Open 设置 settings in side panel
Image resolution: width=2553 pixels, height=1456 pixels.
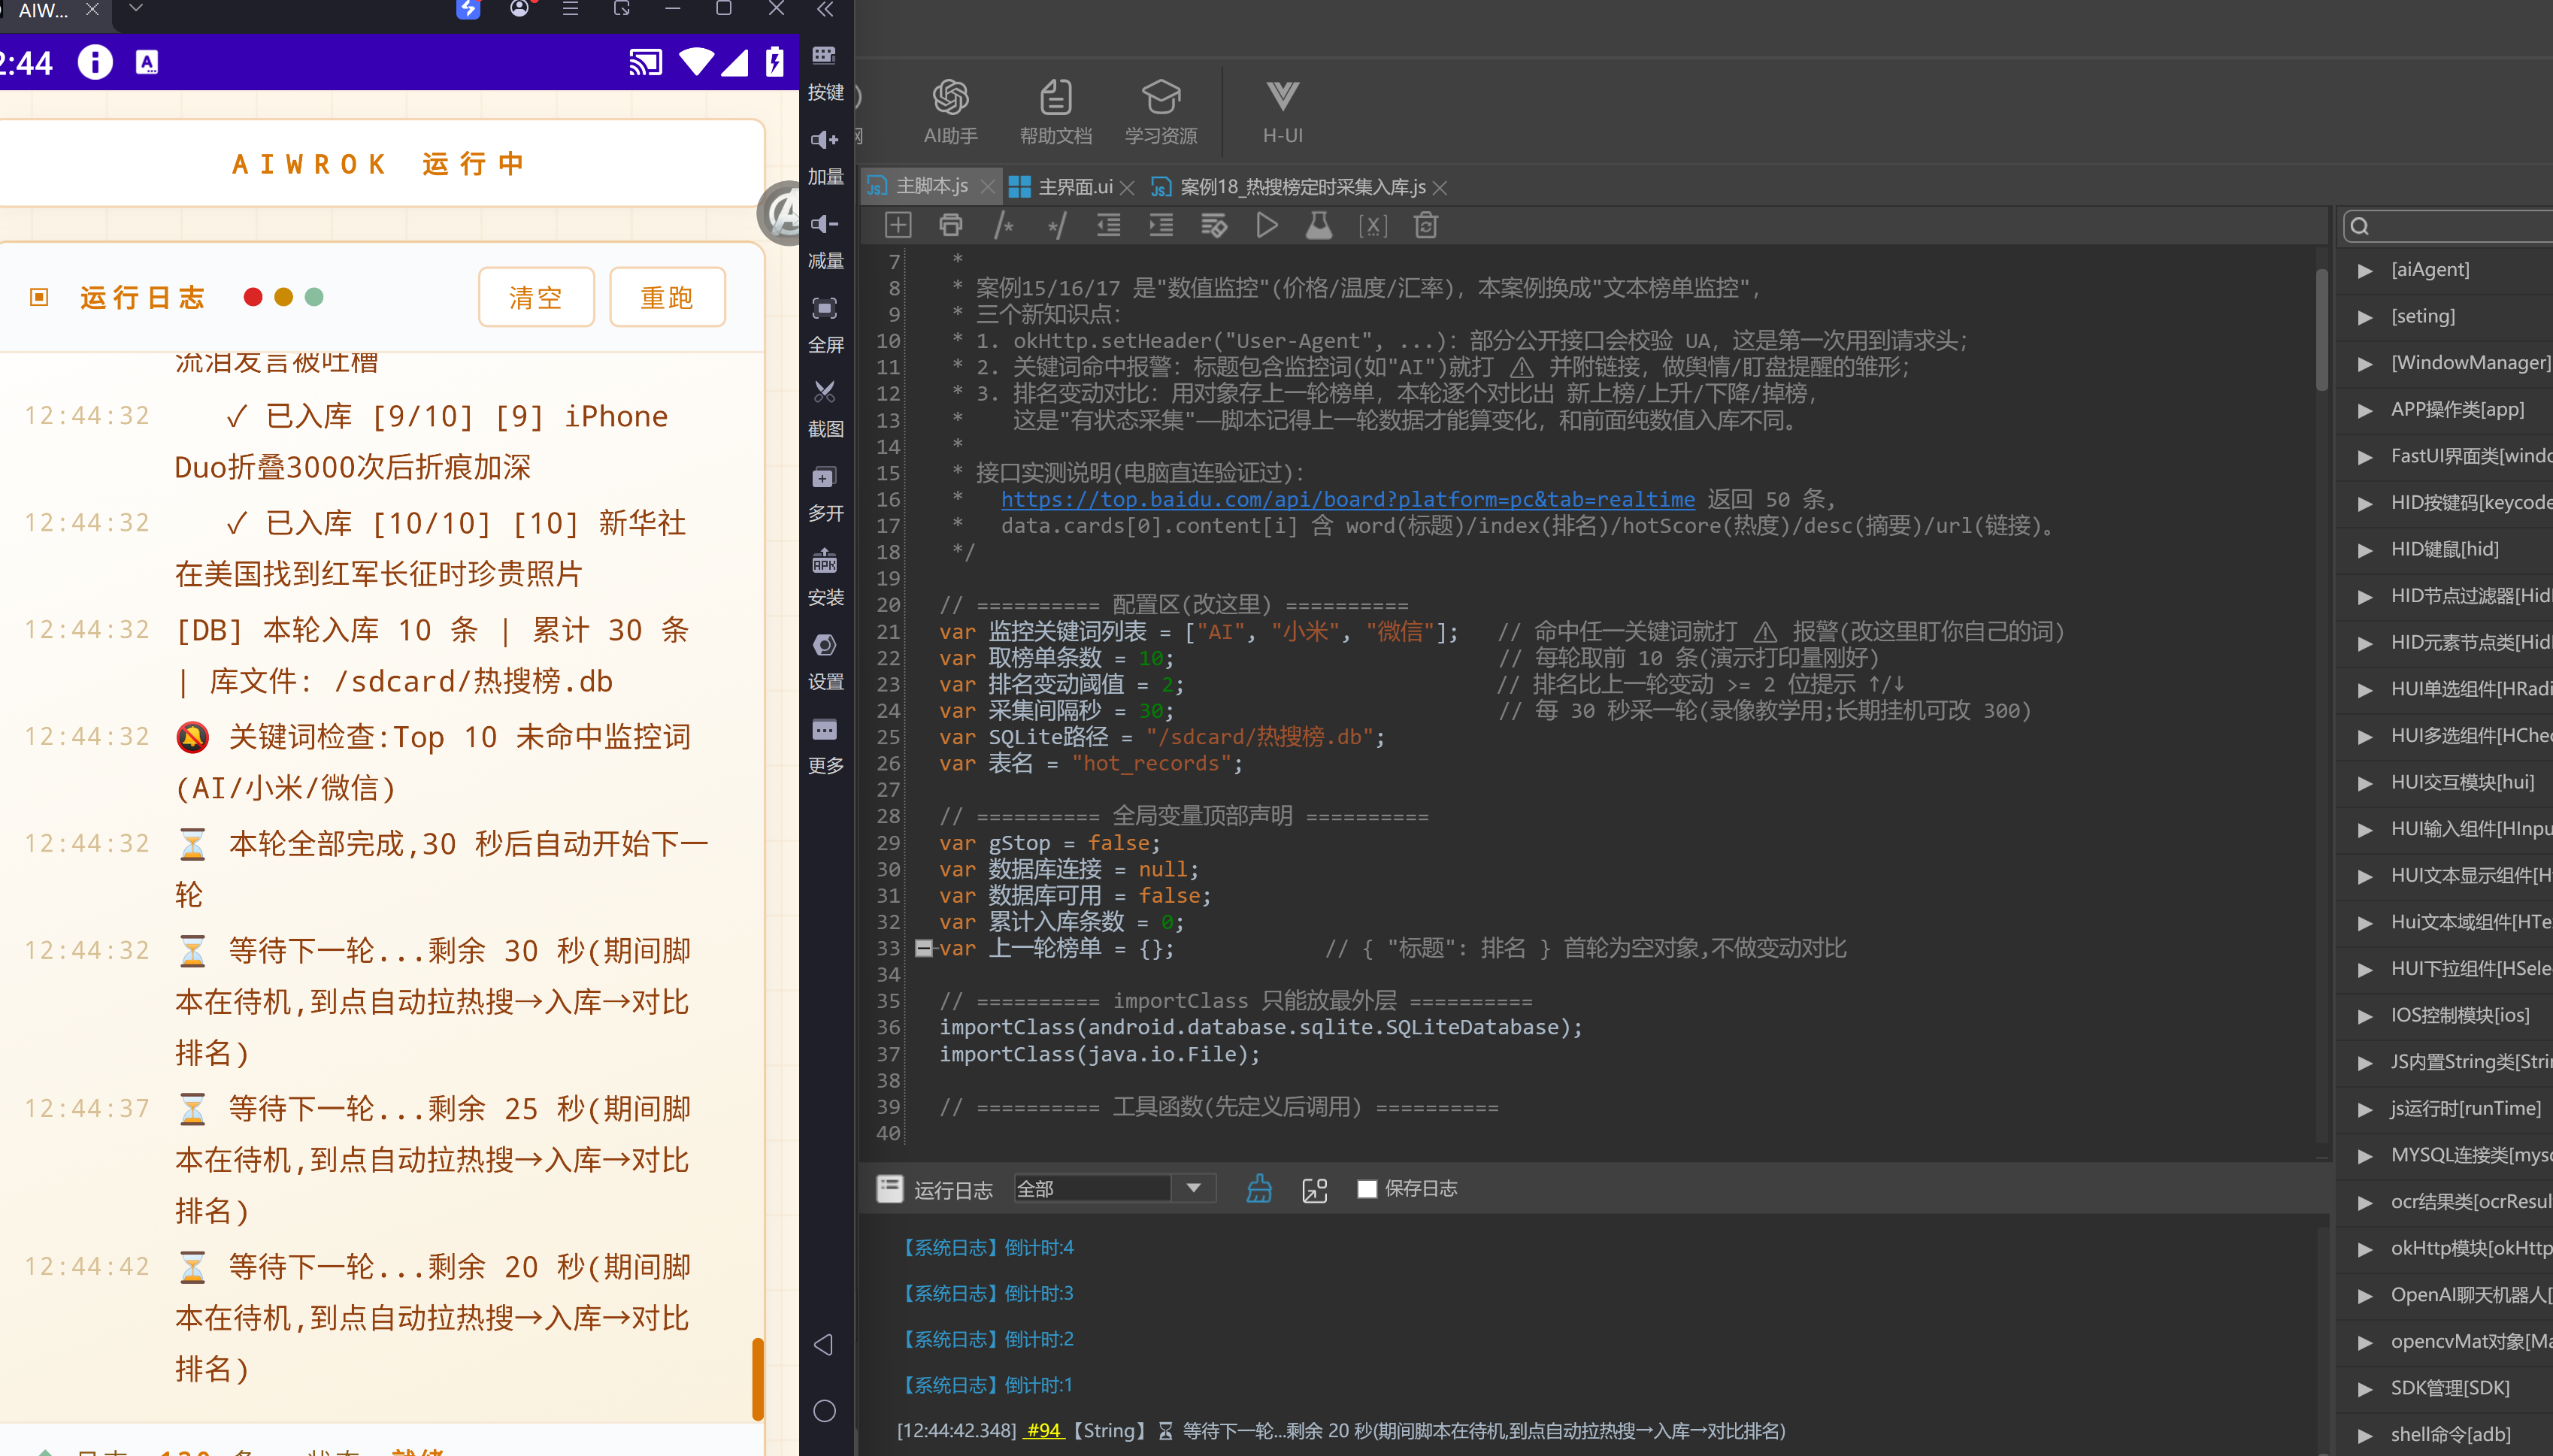825,661
